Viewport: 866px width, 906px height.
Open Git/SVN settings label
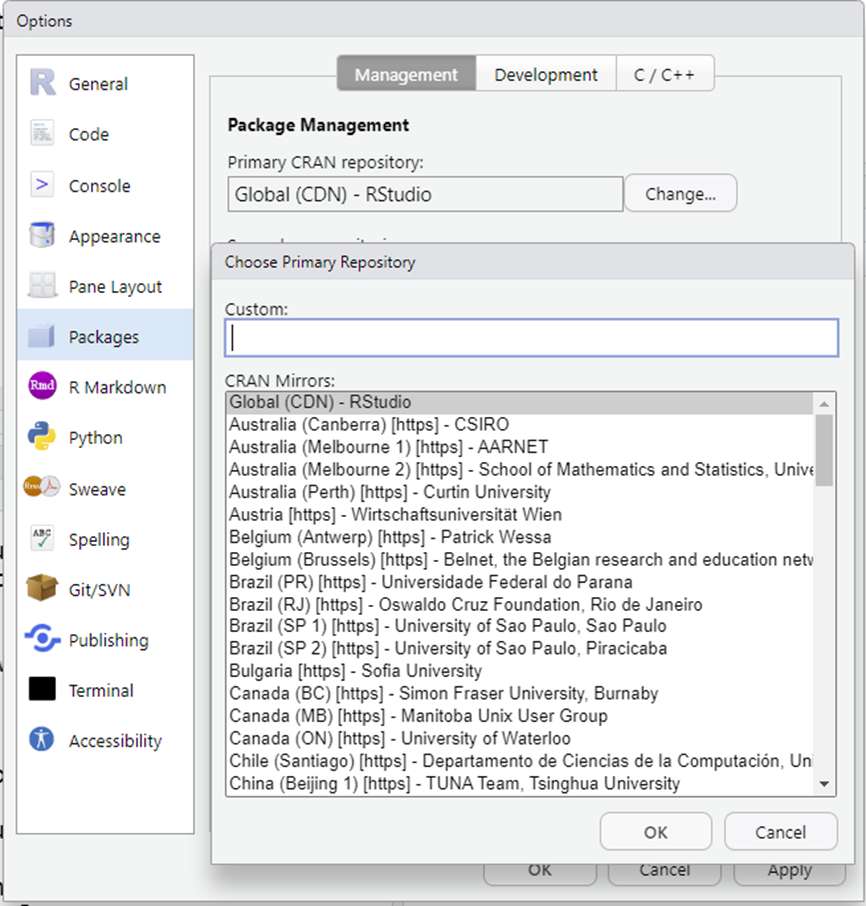(x=99, y=590)
